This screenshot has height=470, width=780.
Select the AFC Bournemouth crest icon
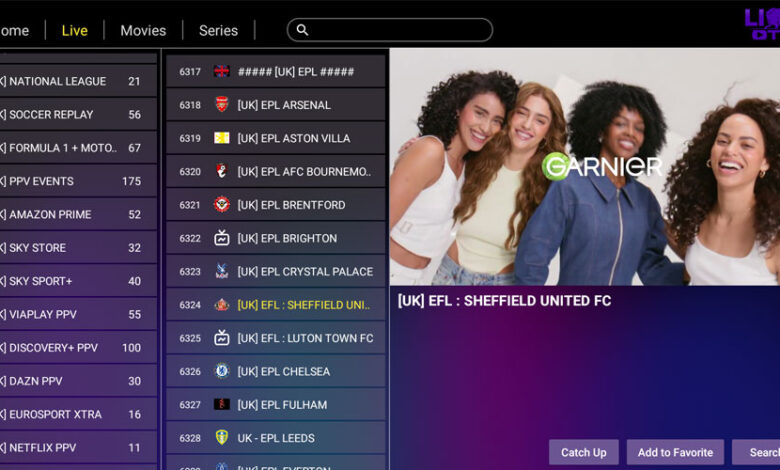222,172
